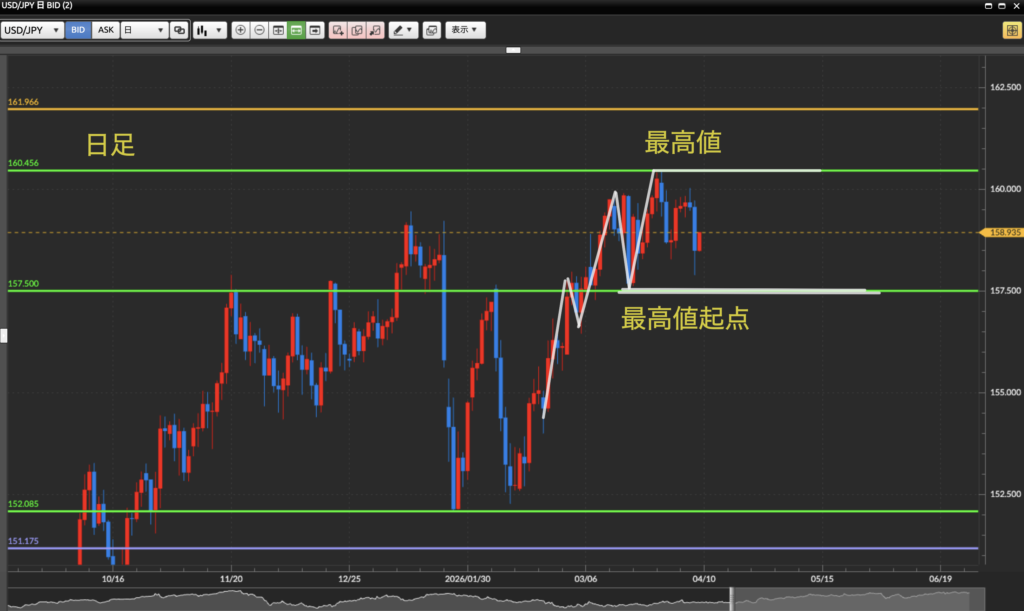Switch price display to BID
The width and height of the screenshot is (1024, 611).
tap(78, 30)
